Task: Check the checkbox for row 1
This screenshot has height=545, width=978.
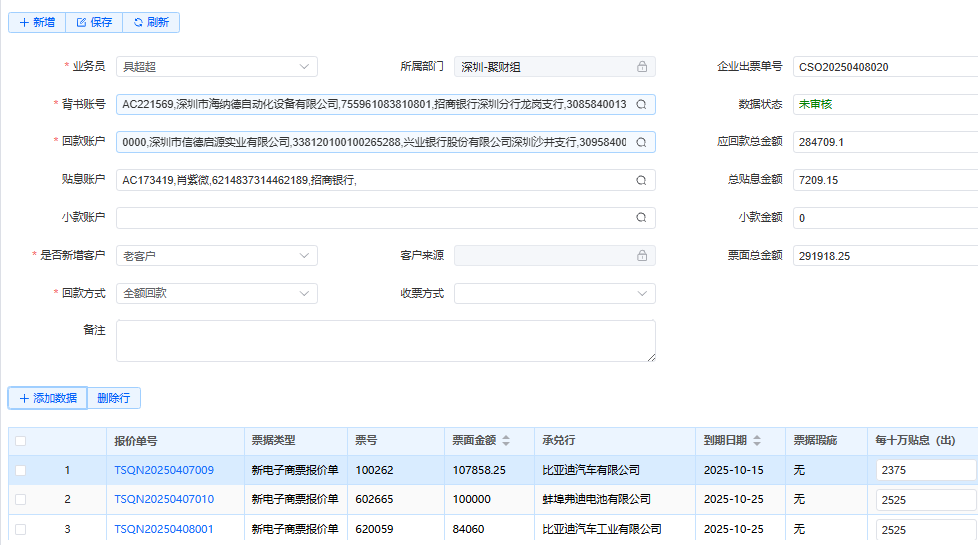Action: 21,470
